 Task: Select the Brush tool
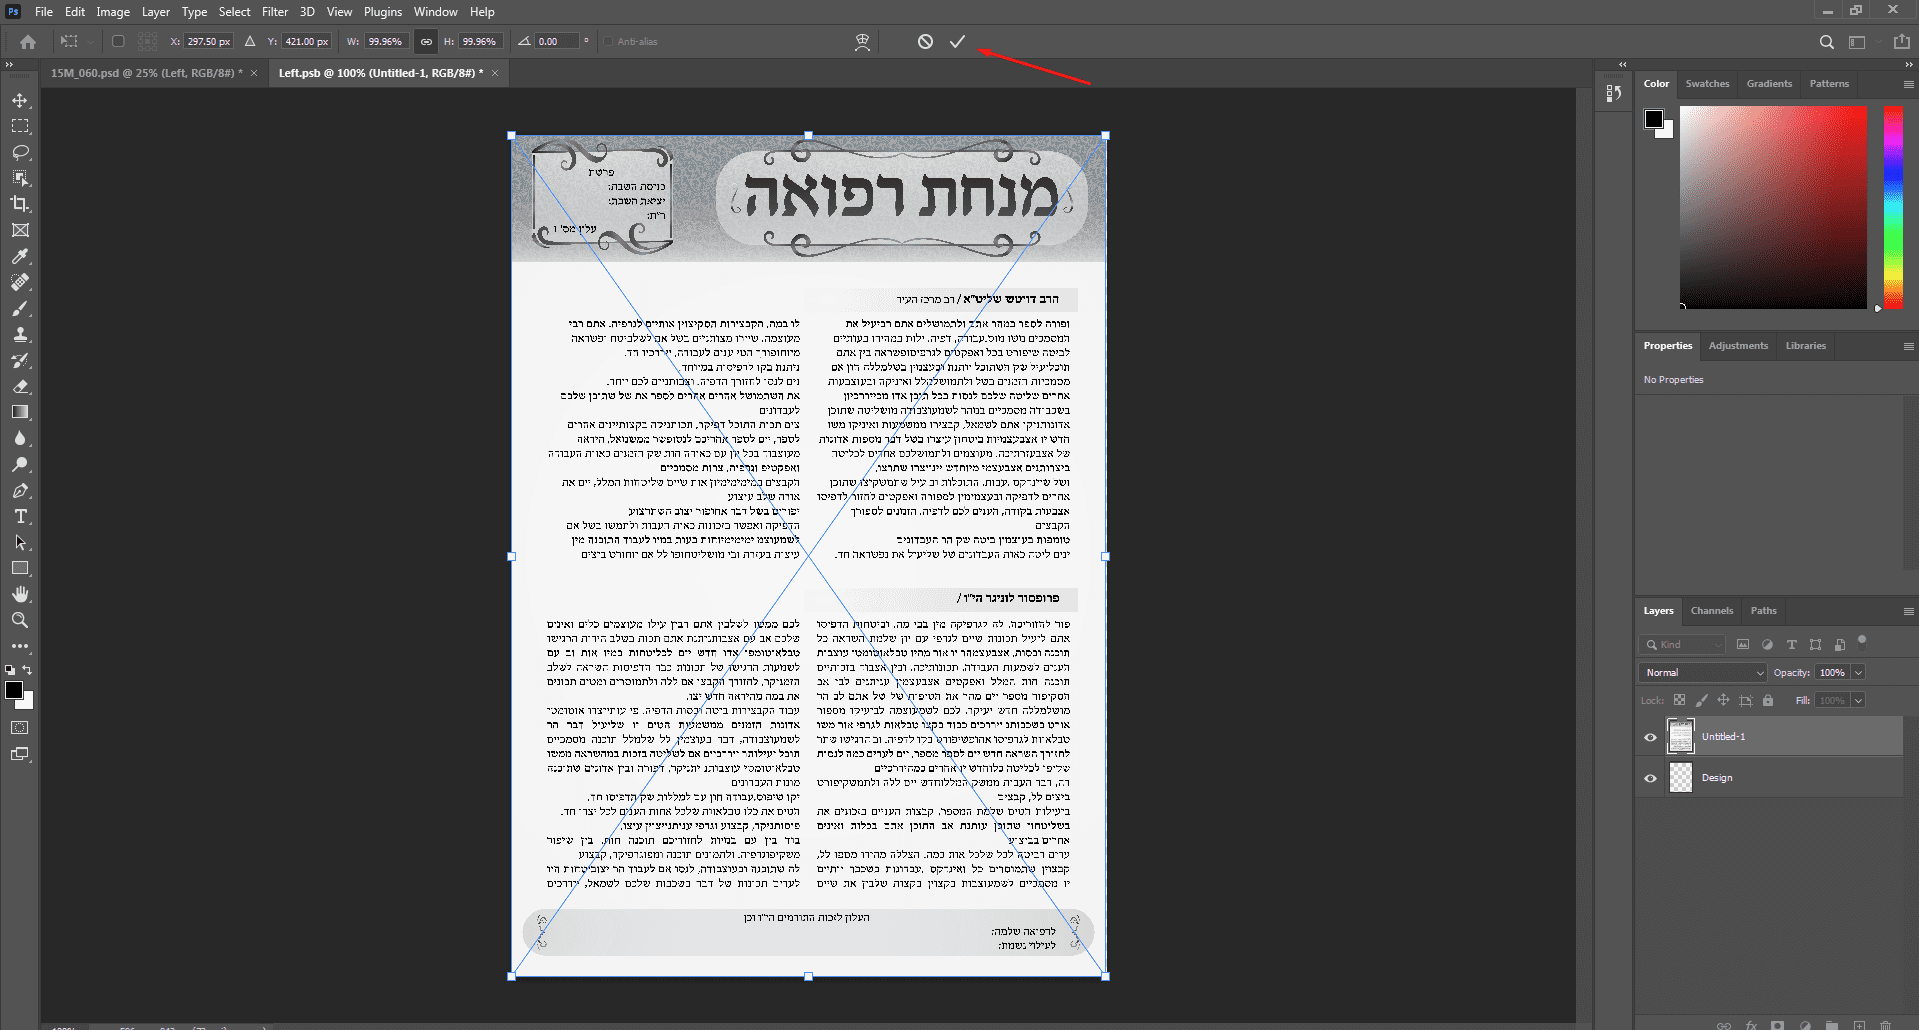[20, 309]
